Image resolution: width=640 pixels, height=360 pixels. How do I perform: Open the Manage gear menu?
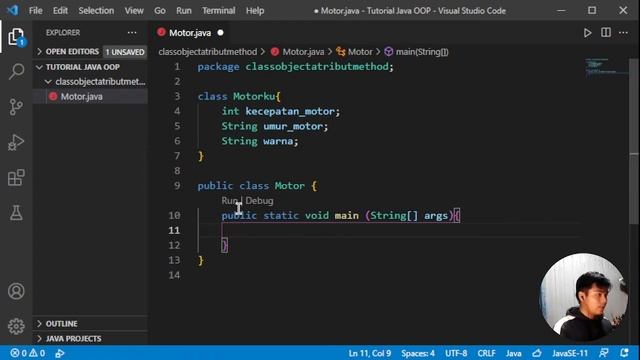click(16, 326)
